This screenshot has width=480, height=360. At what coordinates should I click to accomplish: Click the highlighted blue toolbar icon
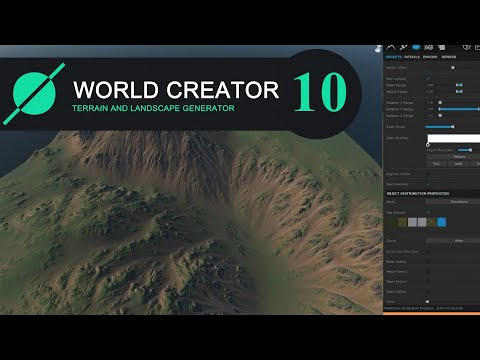coord(416,48)
